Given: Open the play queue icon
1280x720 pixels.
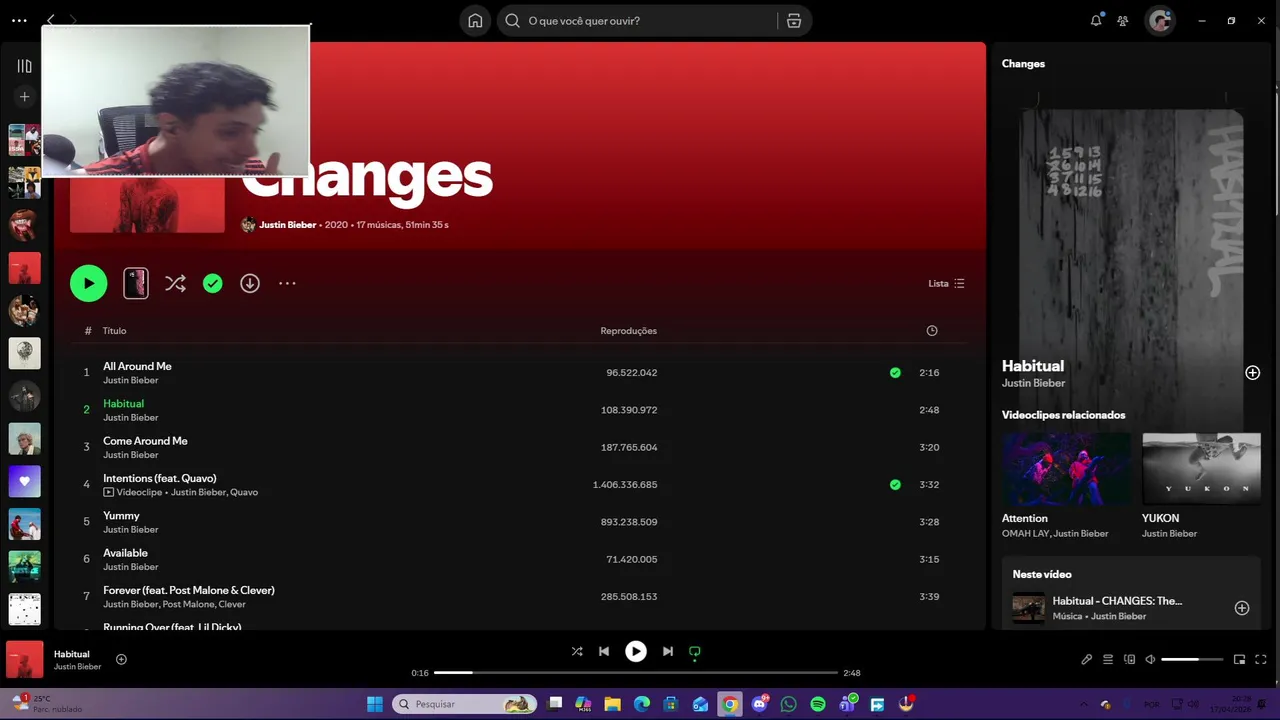Looking at the screenshot, I should click(1108, 659).
